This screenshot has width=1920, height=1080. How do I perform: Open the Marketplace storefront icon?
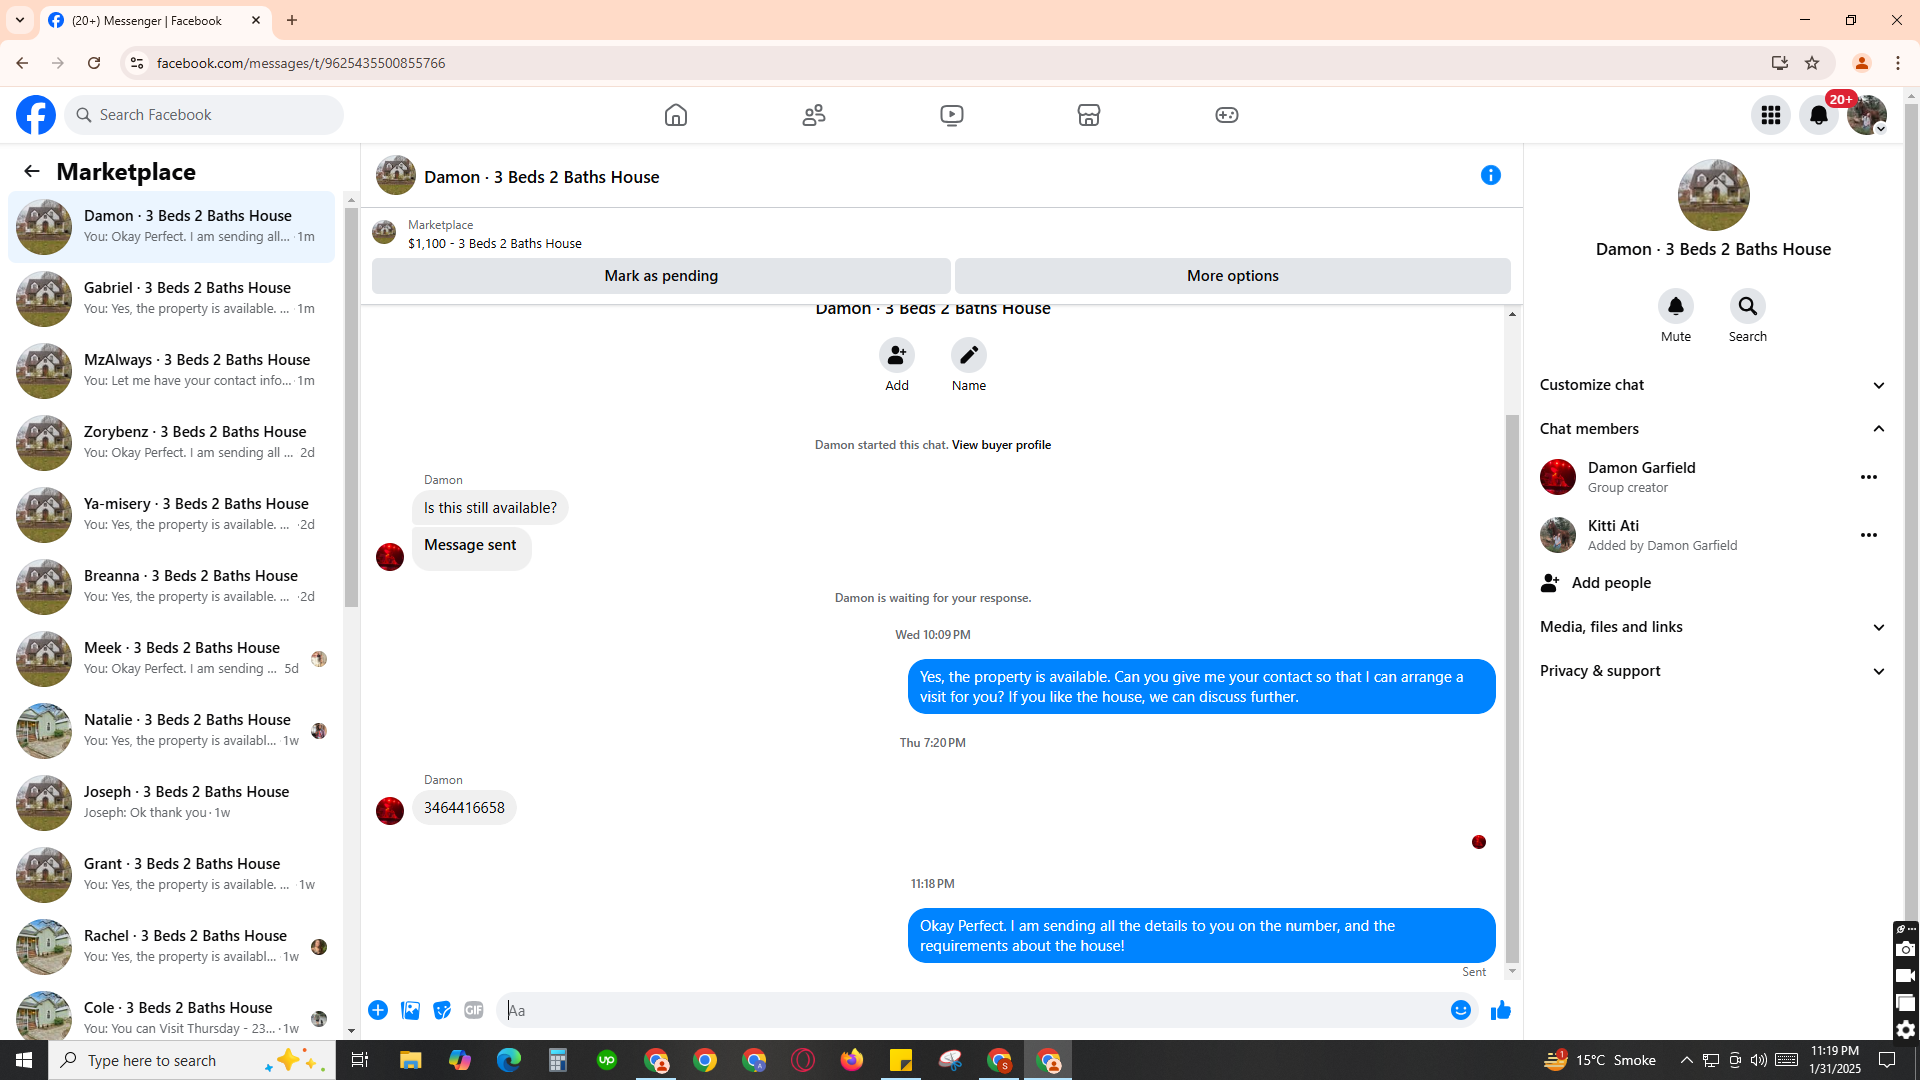pyautogui.click(x=1089, y=115)
